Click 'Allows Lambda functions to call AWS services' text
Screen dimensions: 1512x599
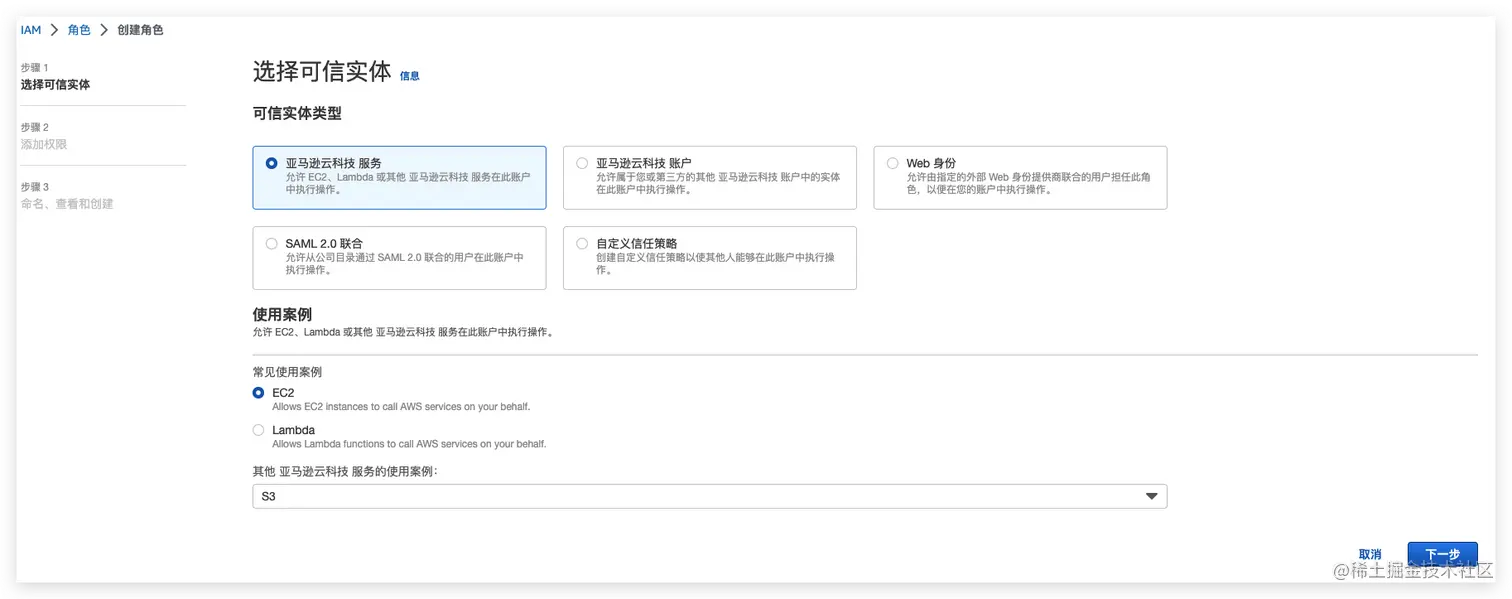pos(409,444)
